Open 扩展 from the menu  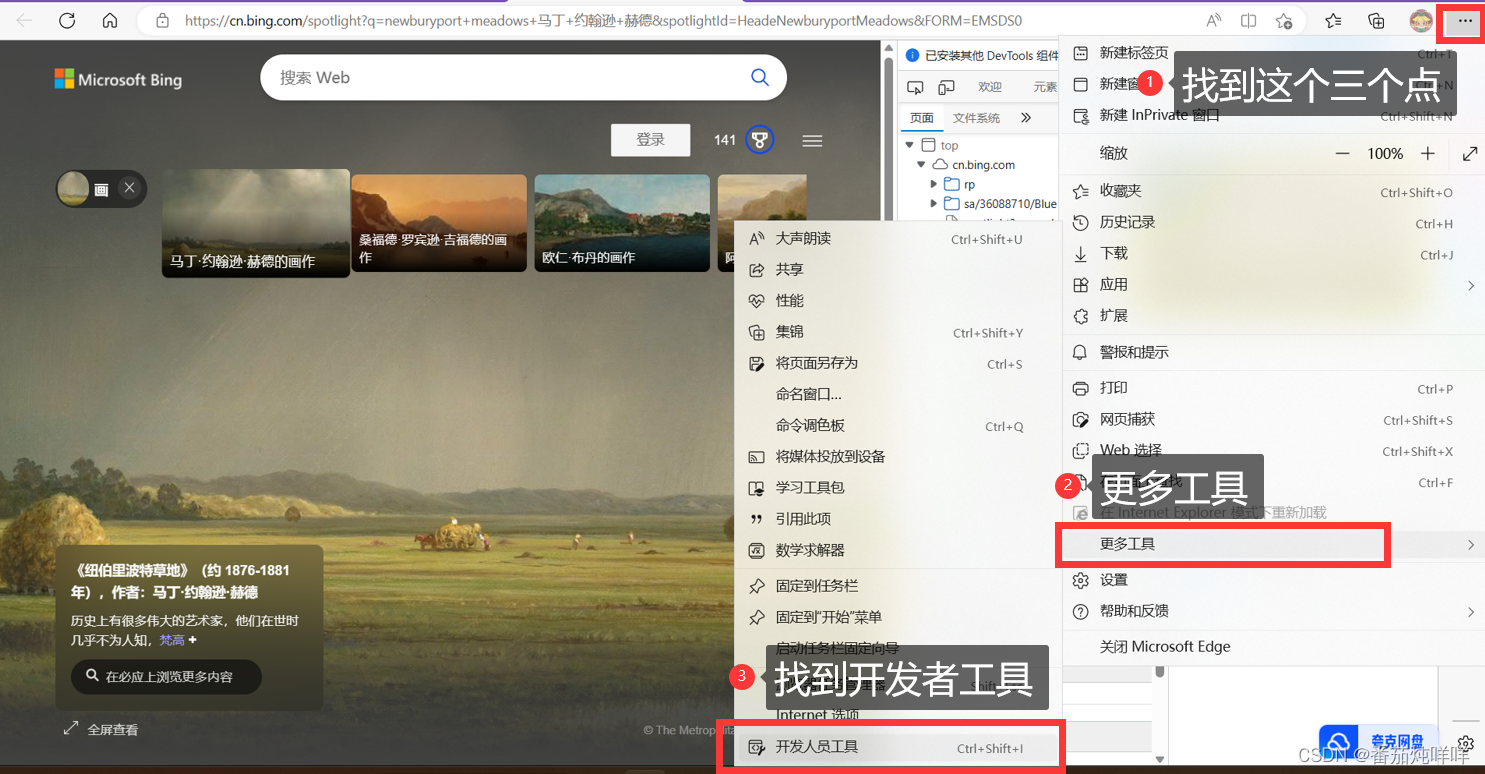[x=1272, y=316]
